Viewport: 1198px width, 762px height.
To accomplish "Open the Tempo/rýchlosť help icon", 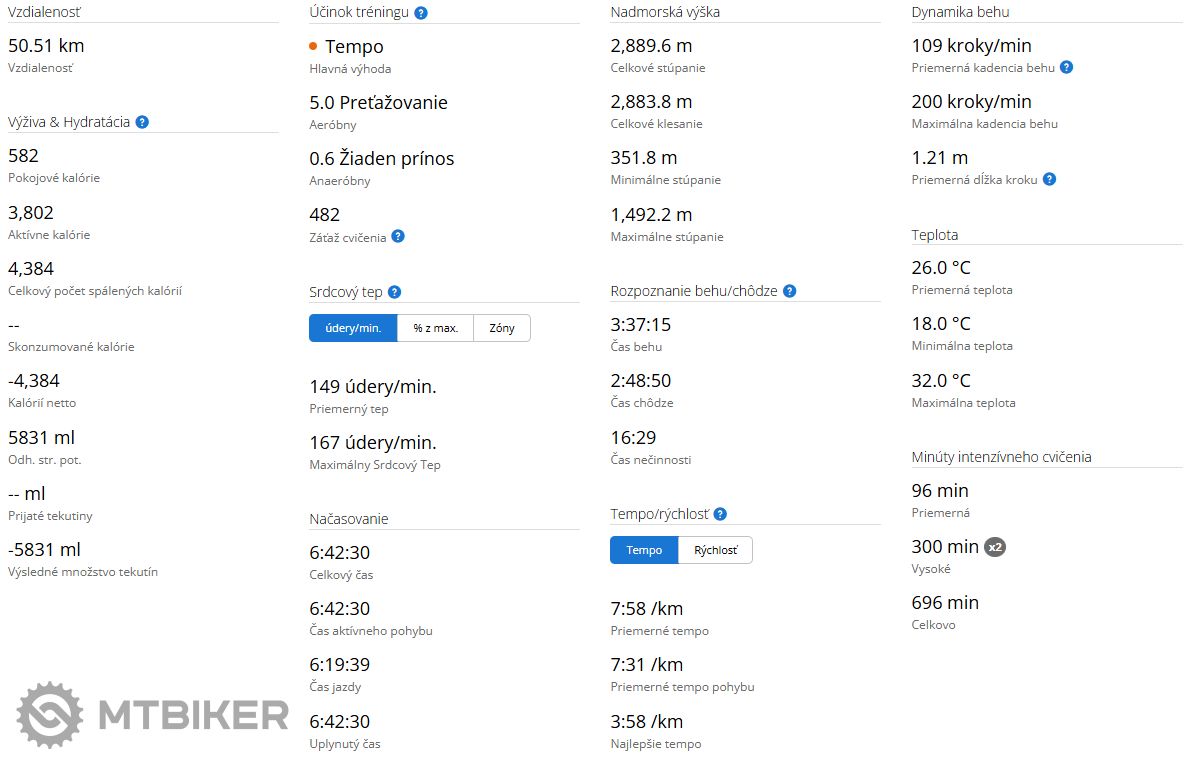I will tap(720, 514).
